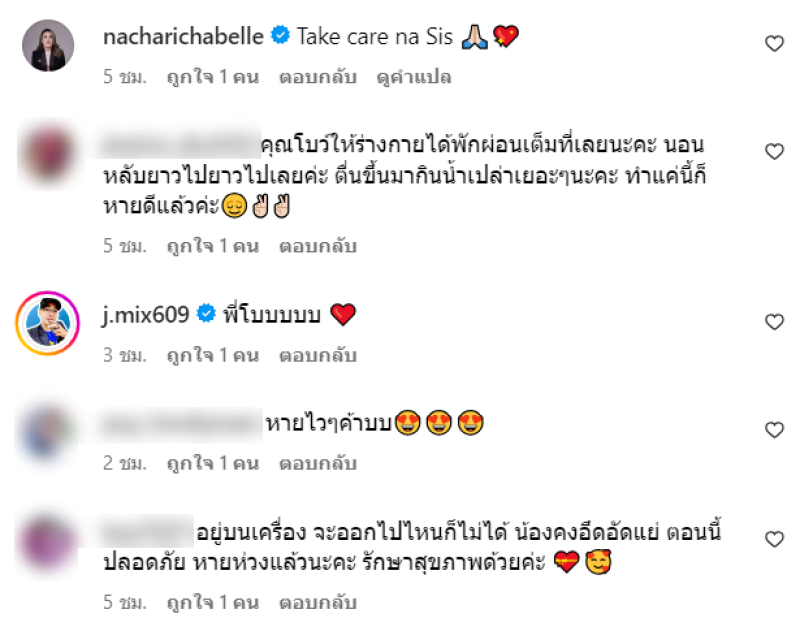The height and width of the screenshot is (631, 800).
Task: Reply to j.mix609's comment
Action: pos(317,355)
